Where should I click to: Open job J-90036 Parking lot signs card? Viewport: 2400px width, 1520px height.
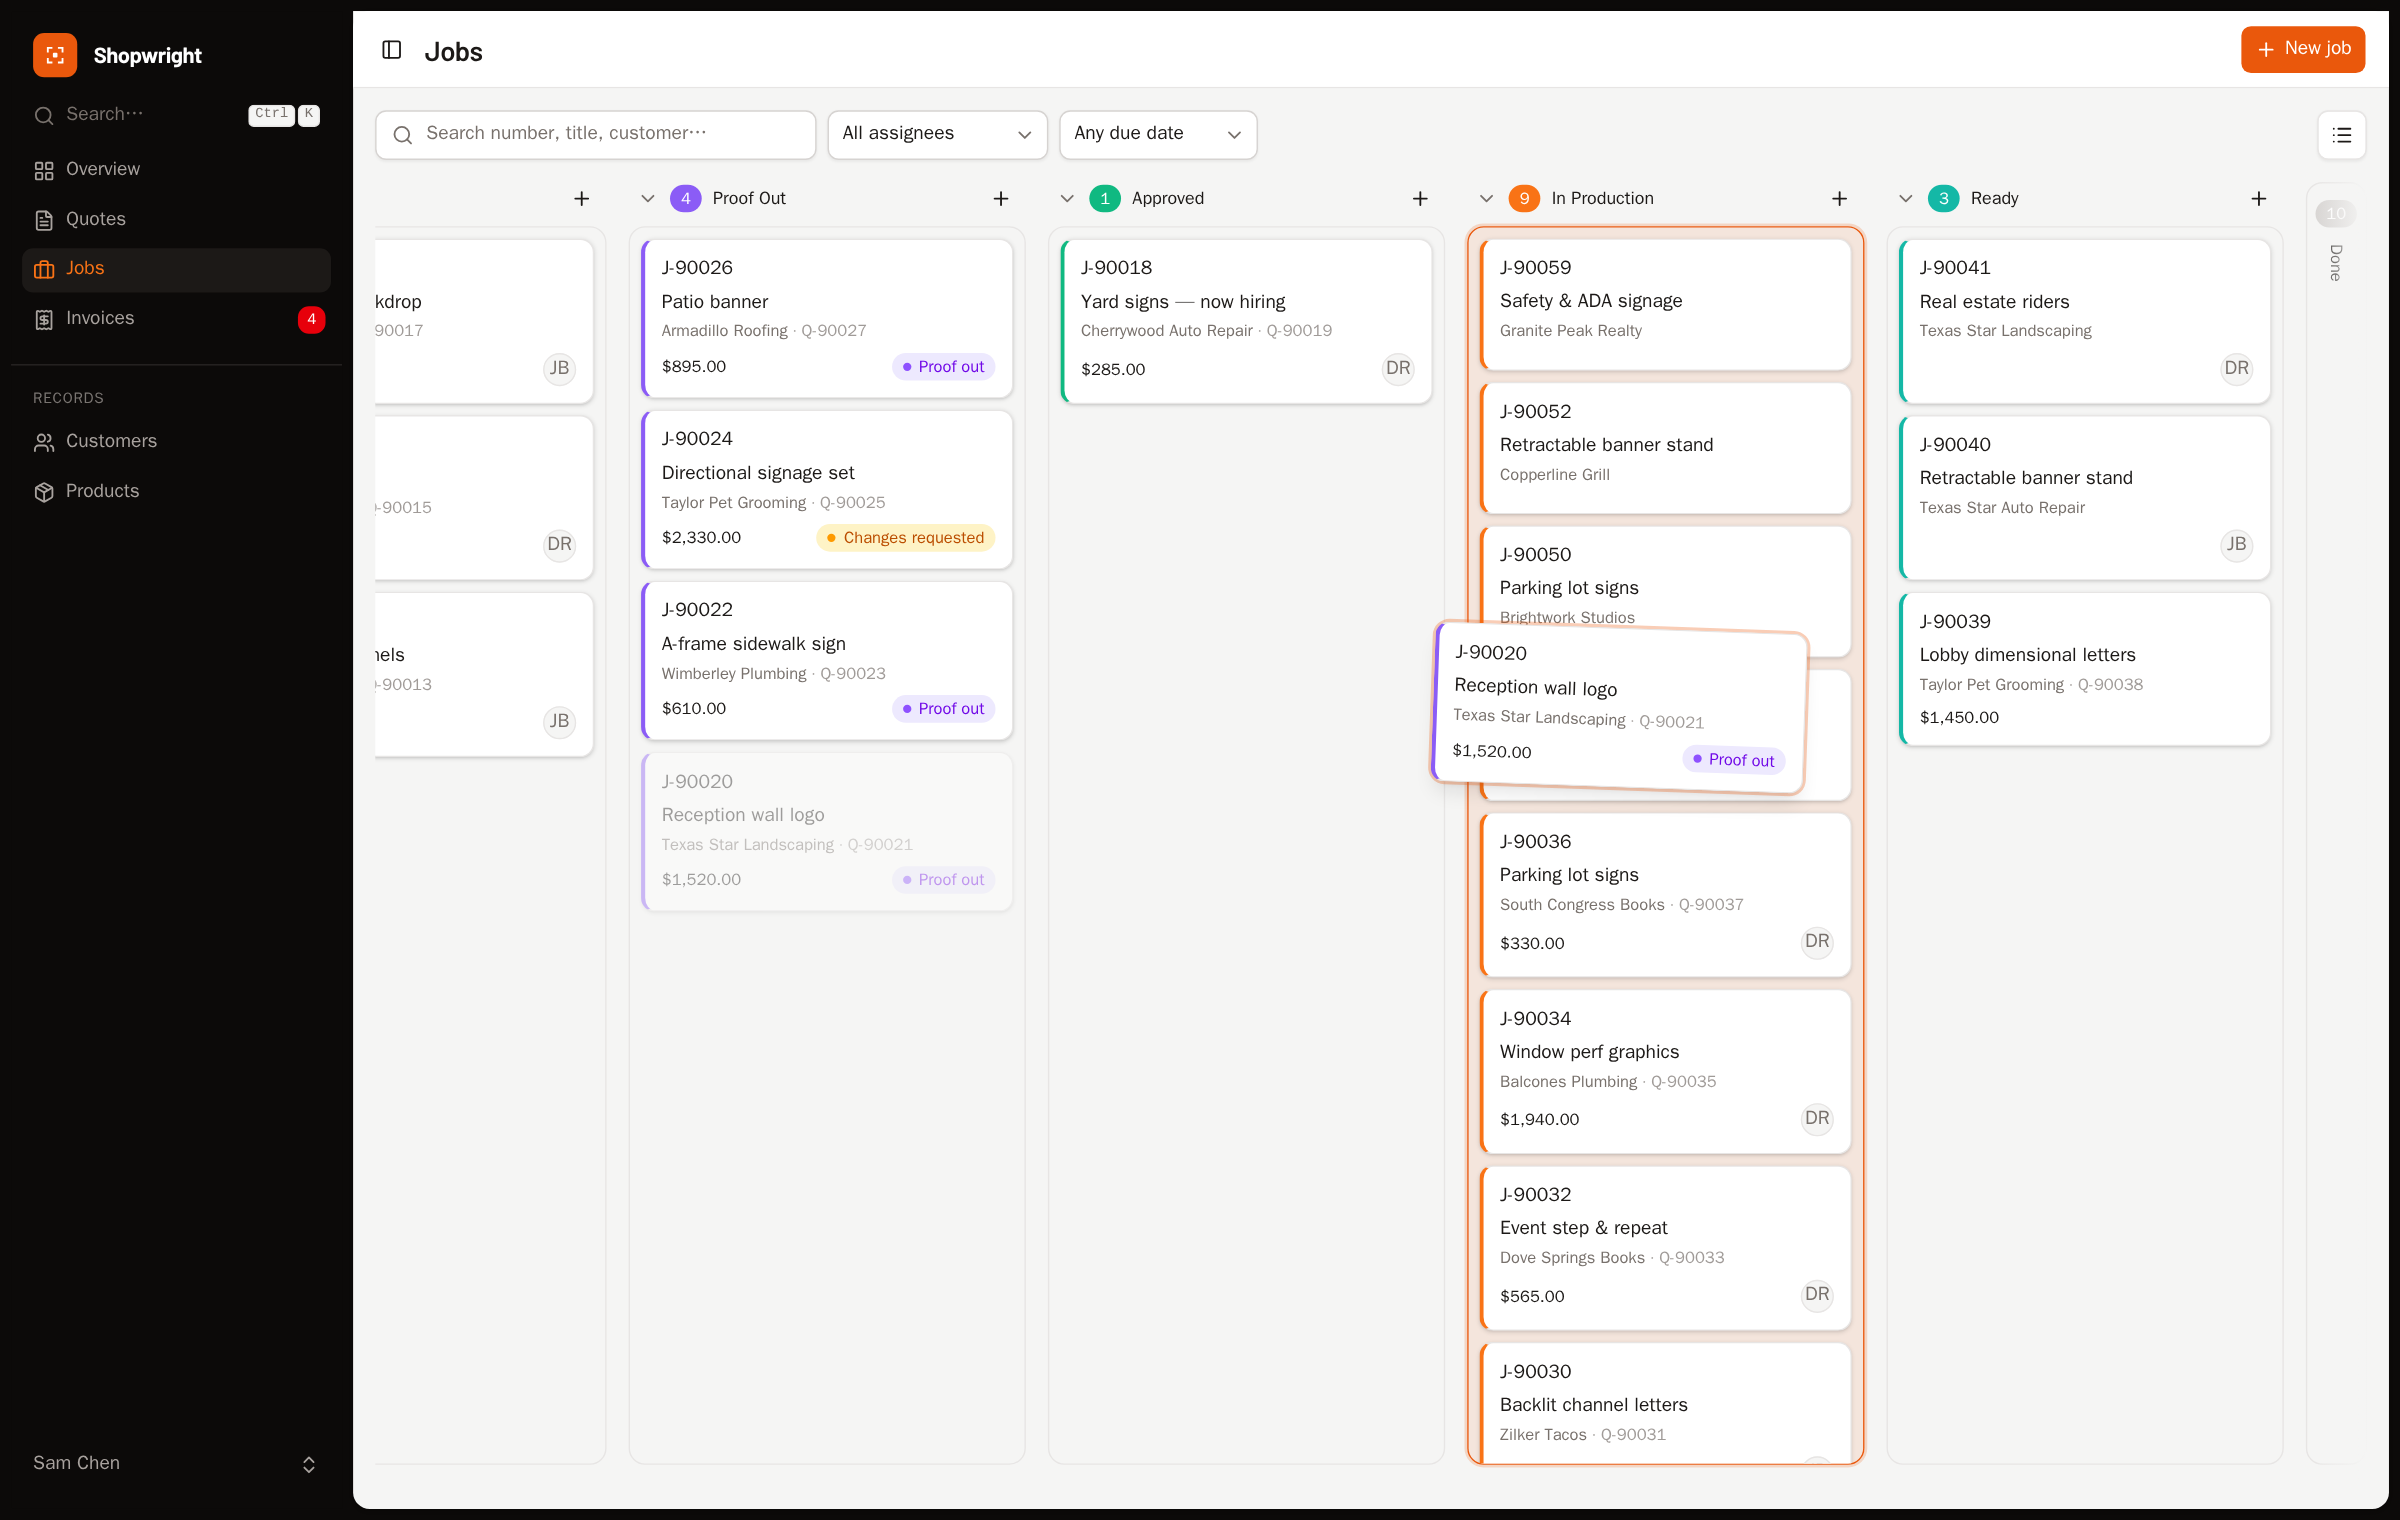[x=1665, y=894]
